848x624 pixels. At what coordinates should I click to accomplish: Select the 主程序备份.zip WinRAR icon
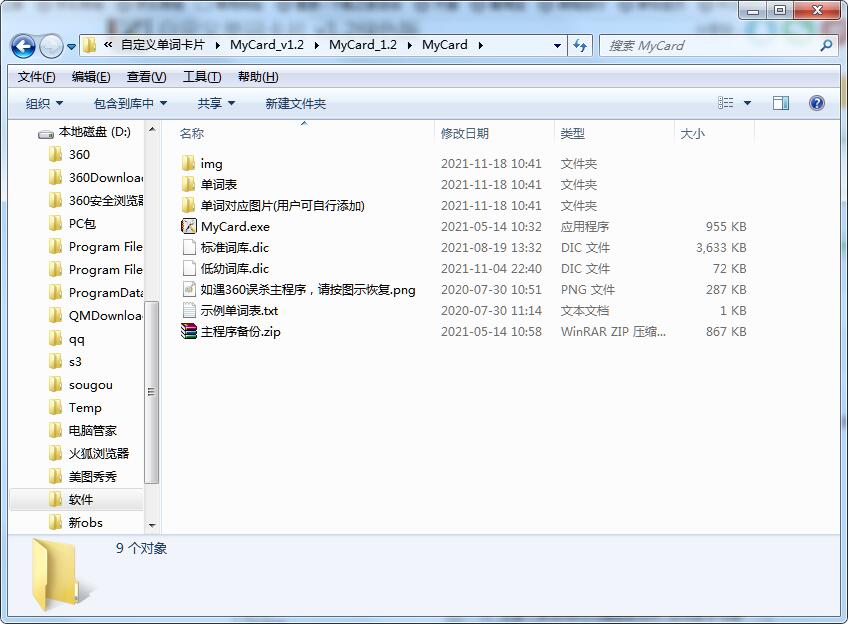(x=188, y=331)
